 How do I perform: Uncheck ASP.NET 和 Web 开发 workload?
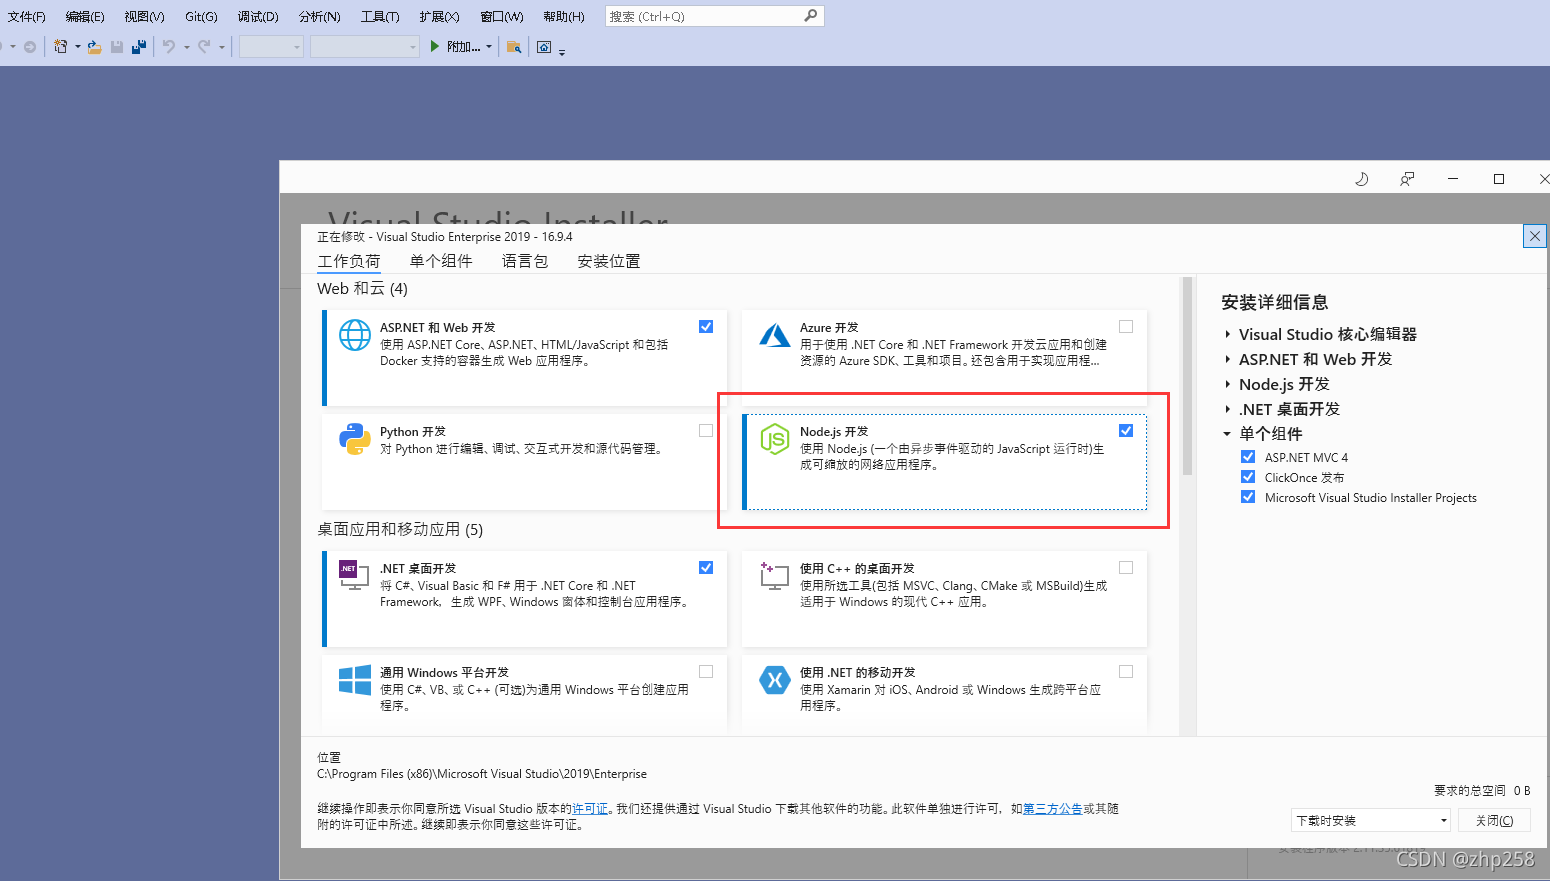[706, 326]
